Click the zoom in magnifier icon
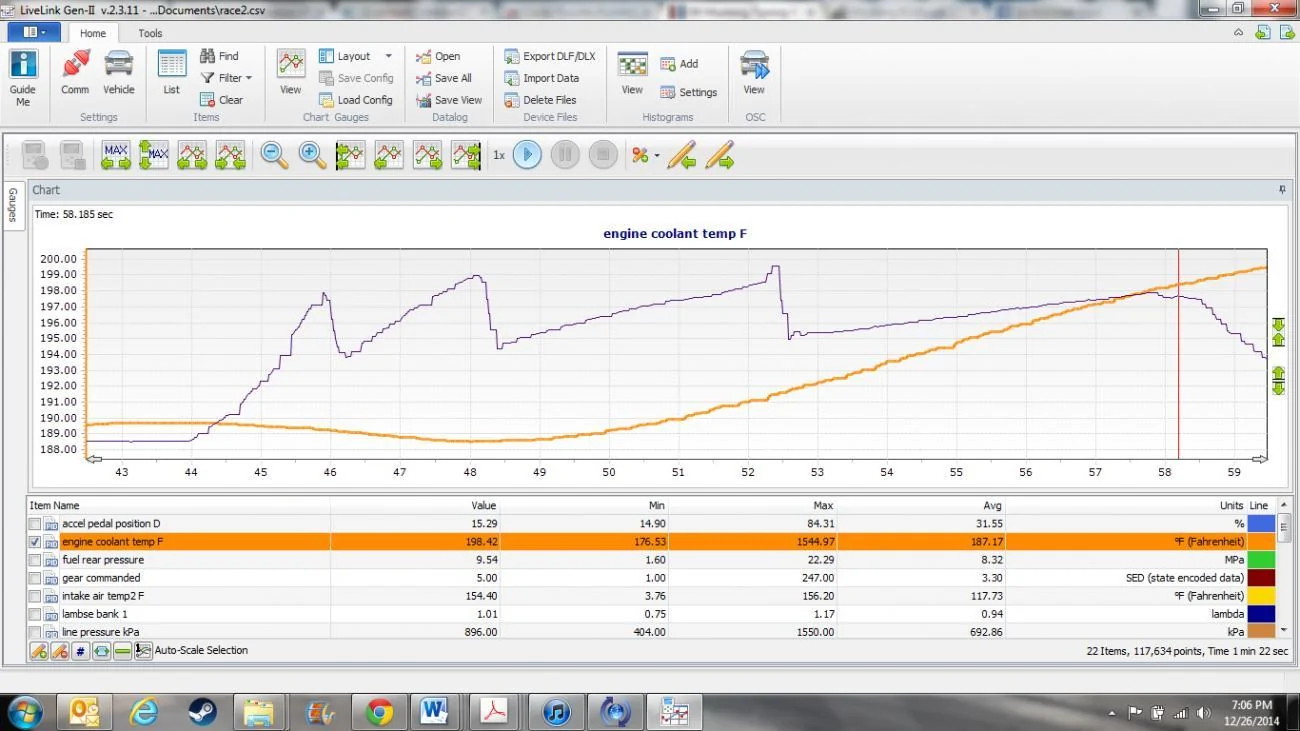 [313, 155]
